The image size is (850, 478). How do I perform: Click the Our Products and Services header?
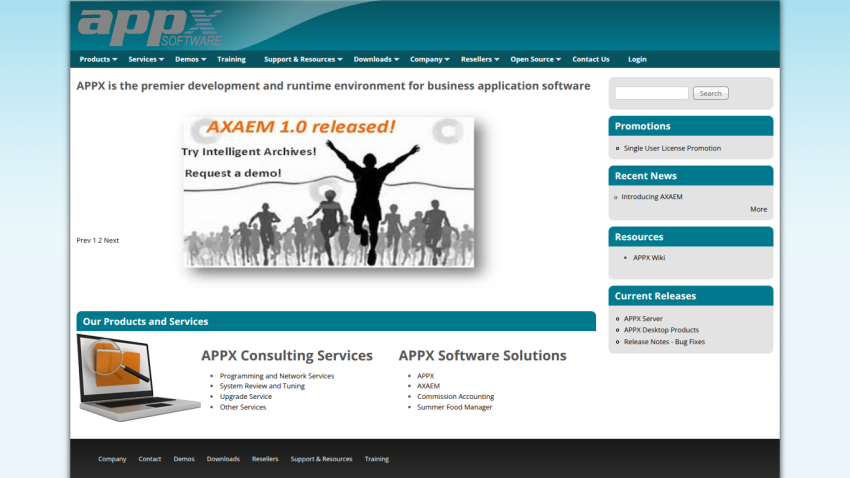(336, 321)
